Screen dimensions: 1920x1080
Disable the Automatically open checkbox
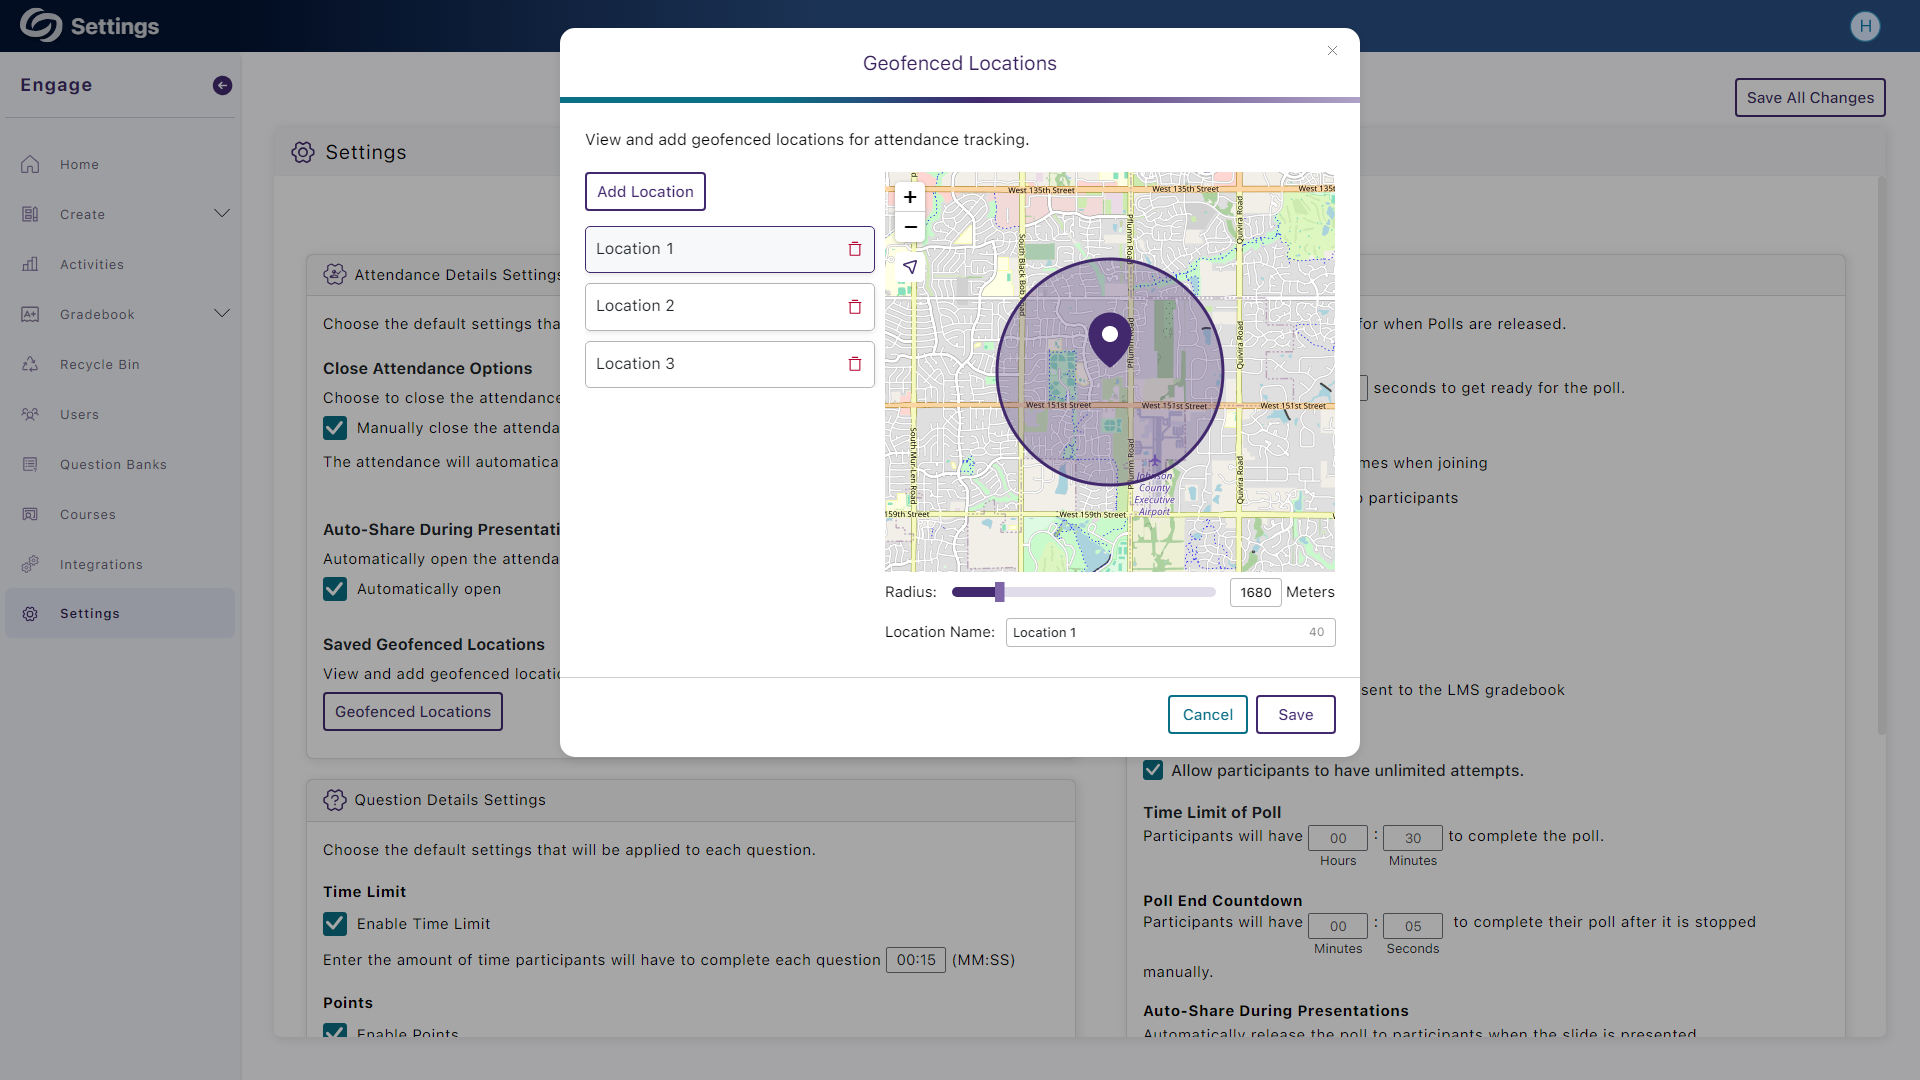[x=334, y=589]
